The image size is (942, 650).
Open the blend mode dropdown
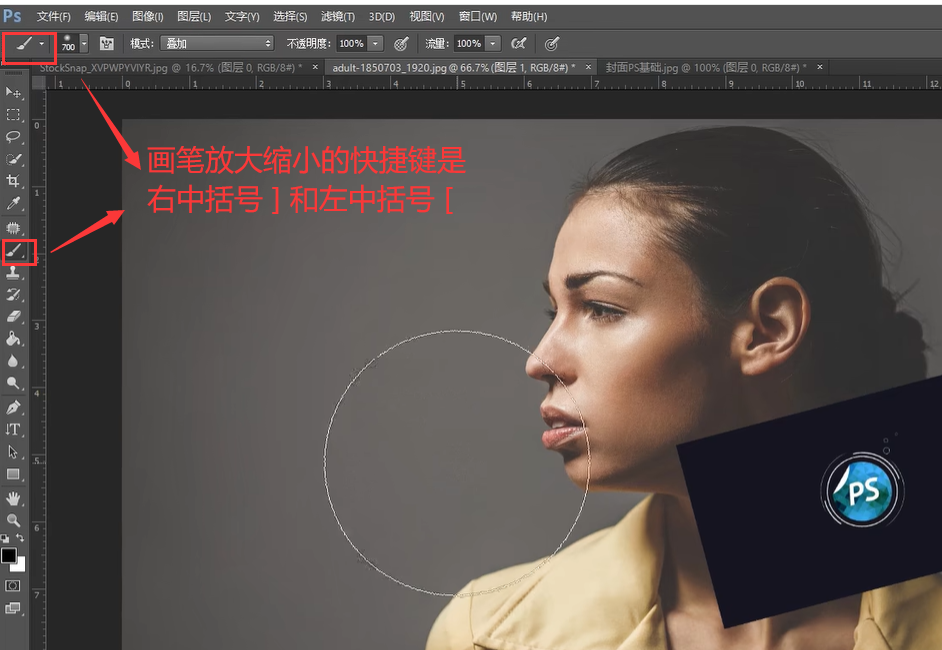coord(218,44)
